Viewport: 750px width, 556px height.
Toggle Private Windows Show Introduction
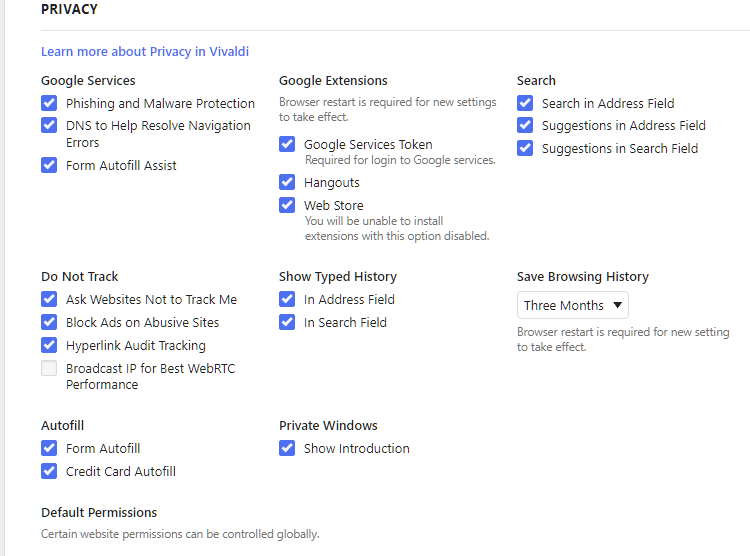point(287,448)
